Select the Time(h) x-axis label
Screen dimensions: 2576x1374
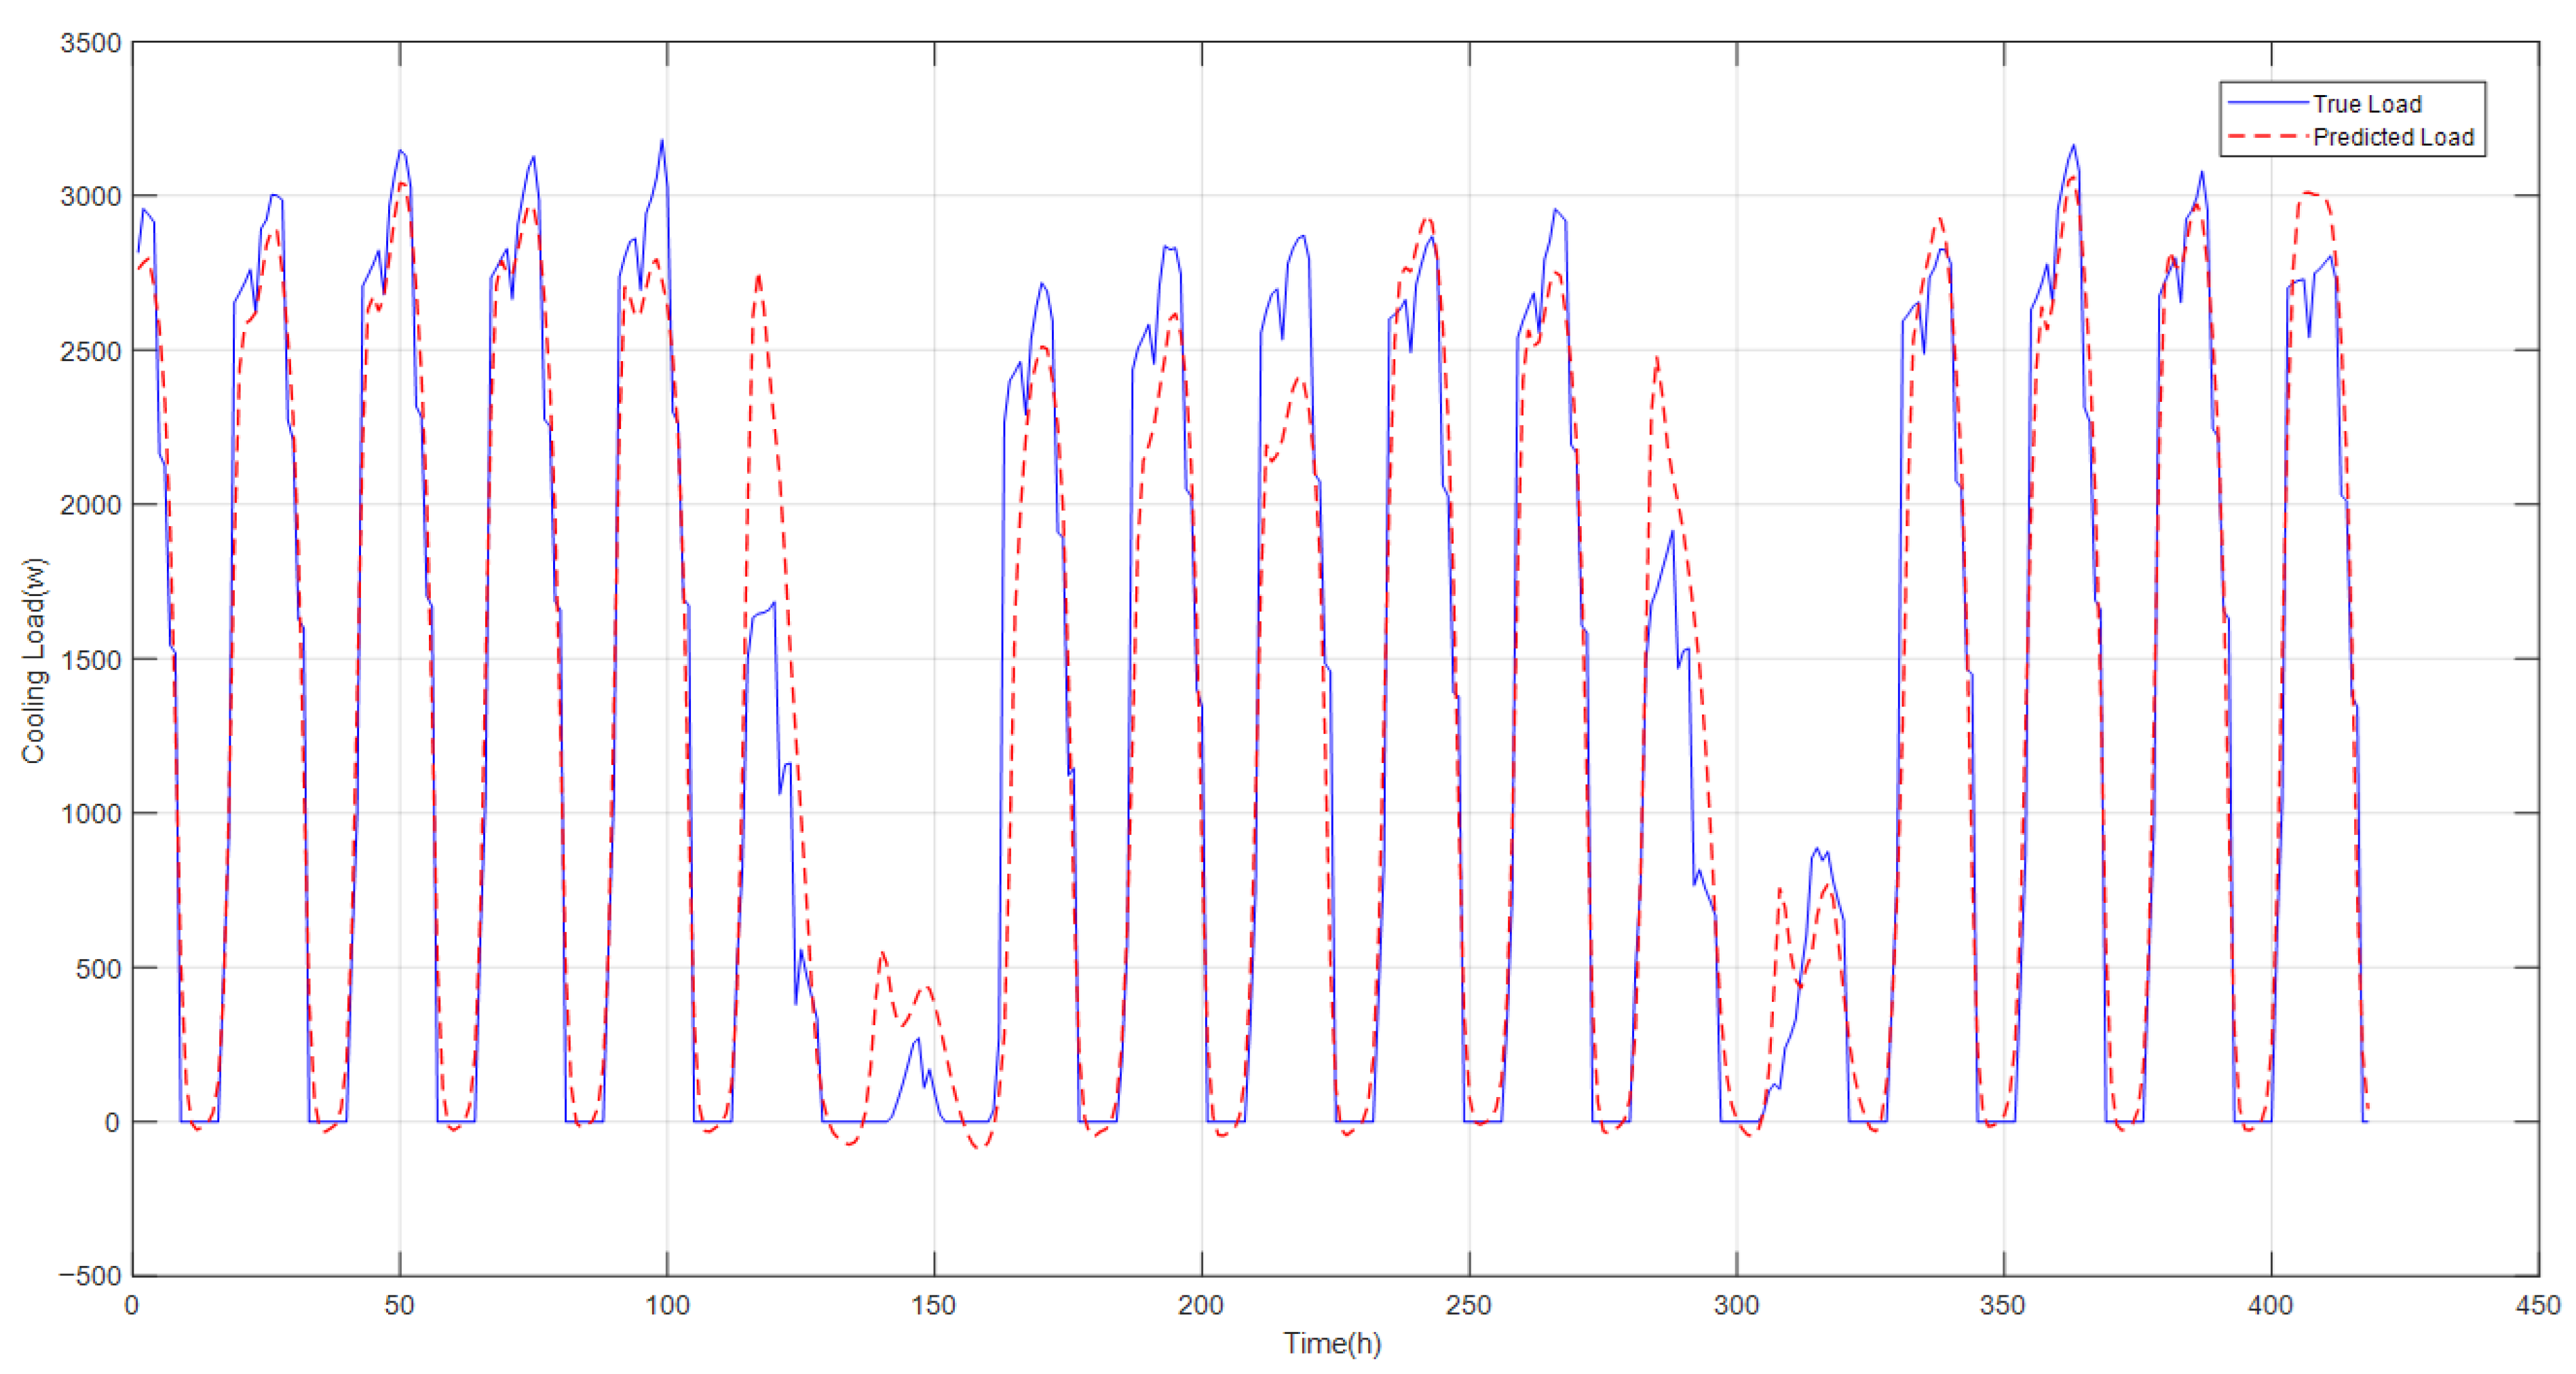(1332, 1343)
